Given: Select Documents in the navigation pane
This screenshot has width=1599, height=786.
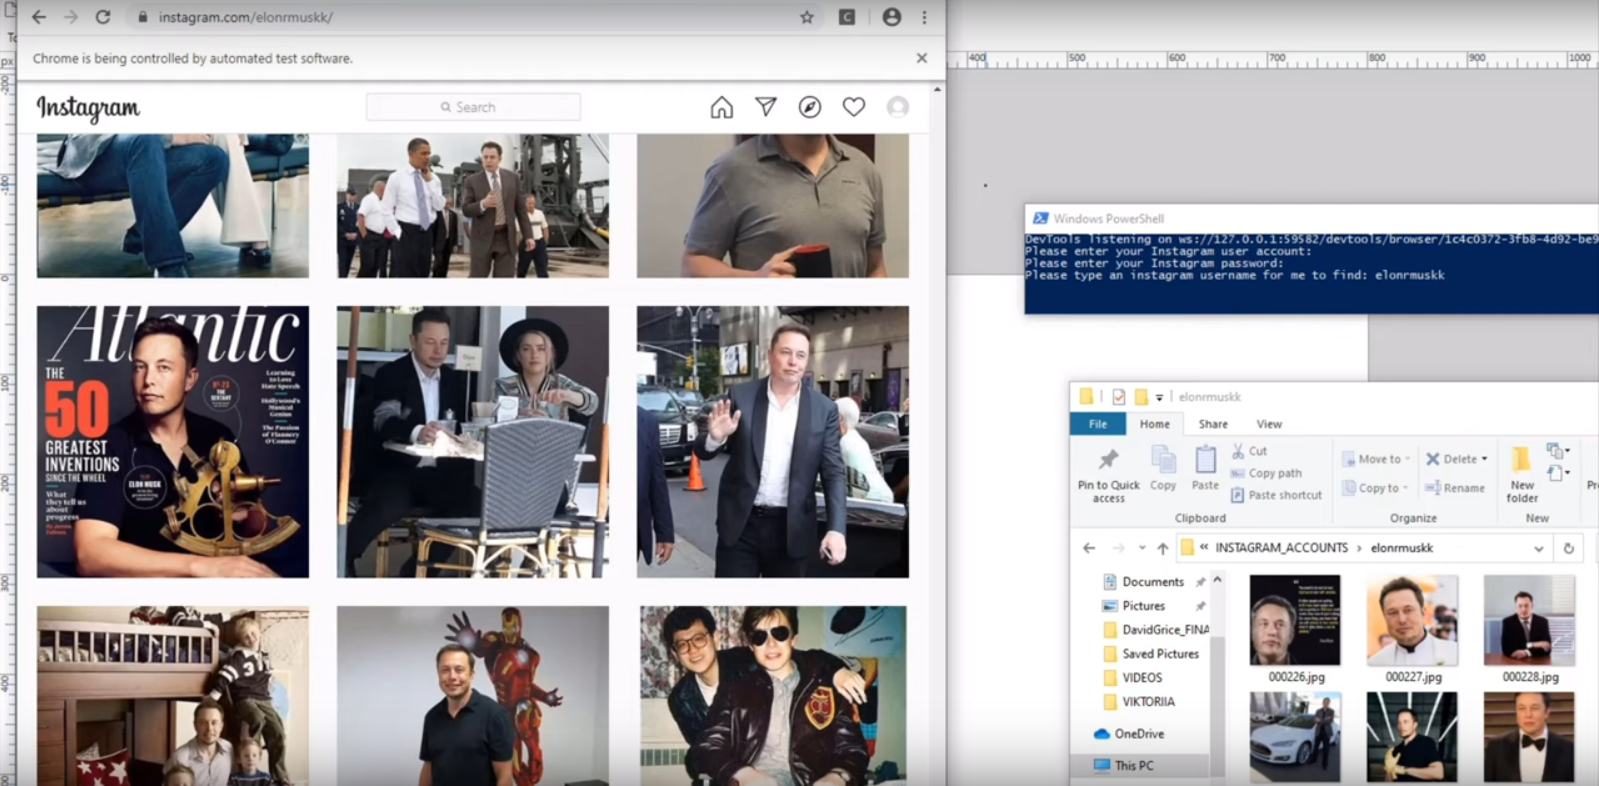Looking at the screenshot, I should click(1153, 582).
